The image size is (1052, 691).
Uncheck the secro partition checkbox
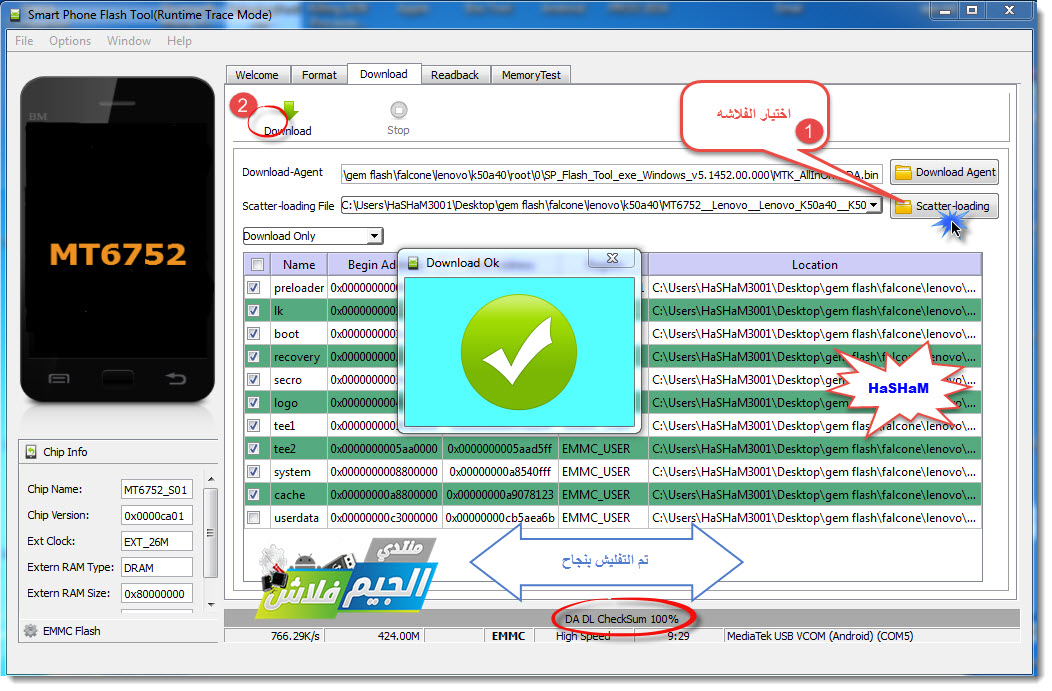click(x=254, y=380)
